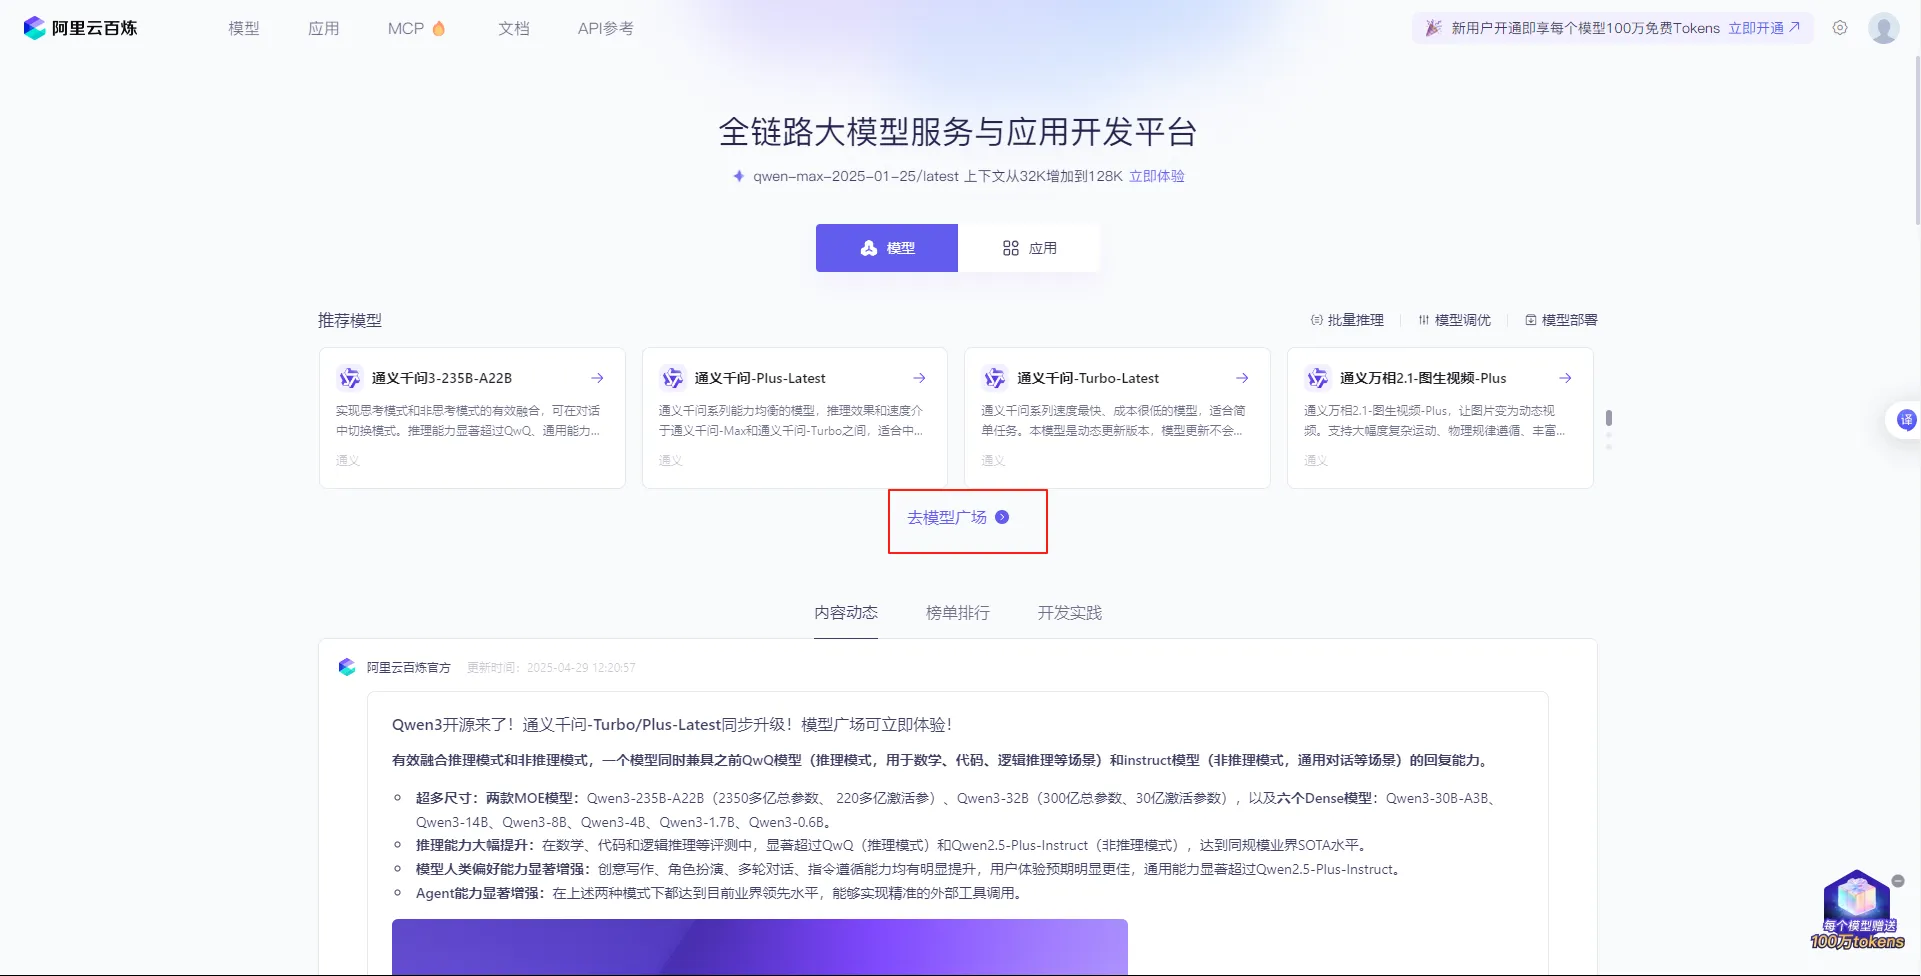This screenshot has width=1921, height=976.
Task: Open the settings gear icon
Action: [1840, 28]
